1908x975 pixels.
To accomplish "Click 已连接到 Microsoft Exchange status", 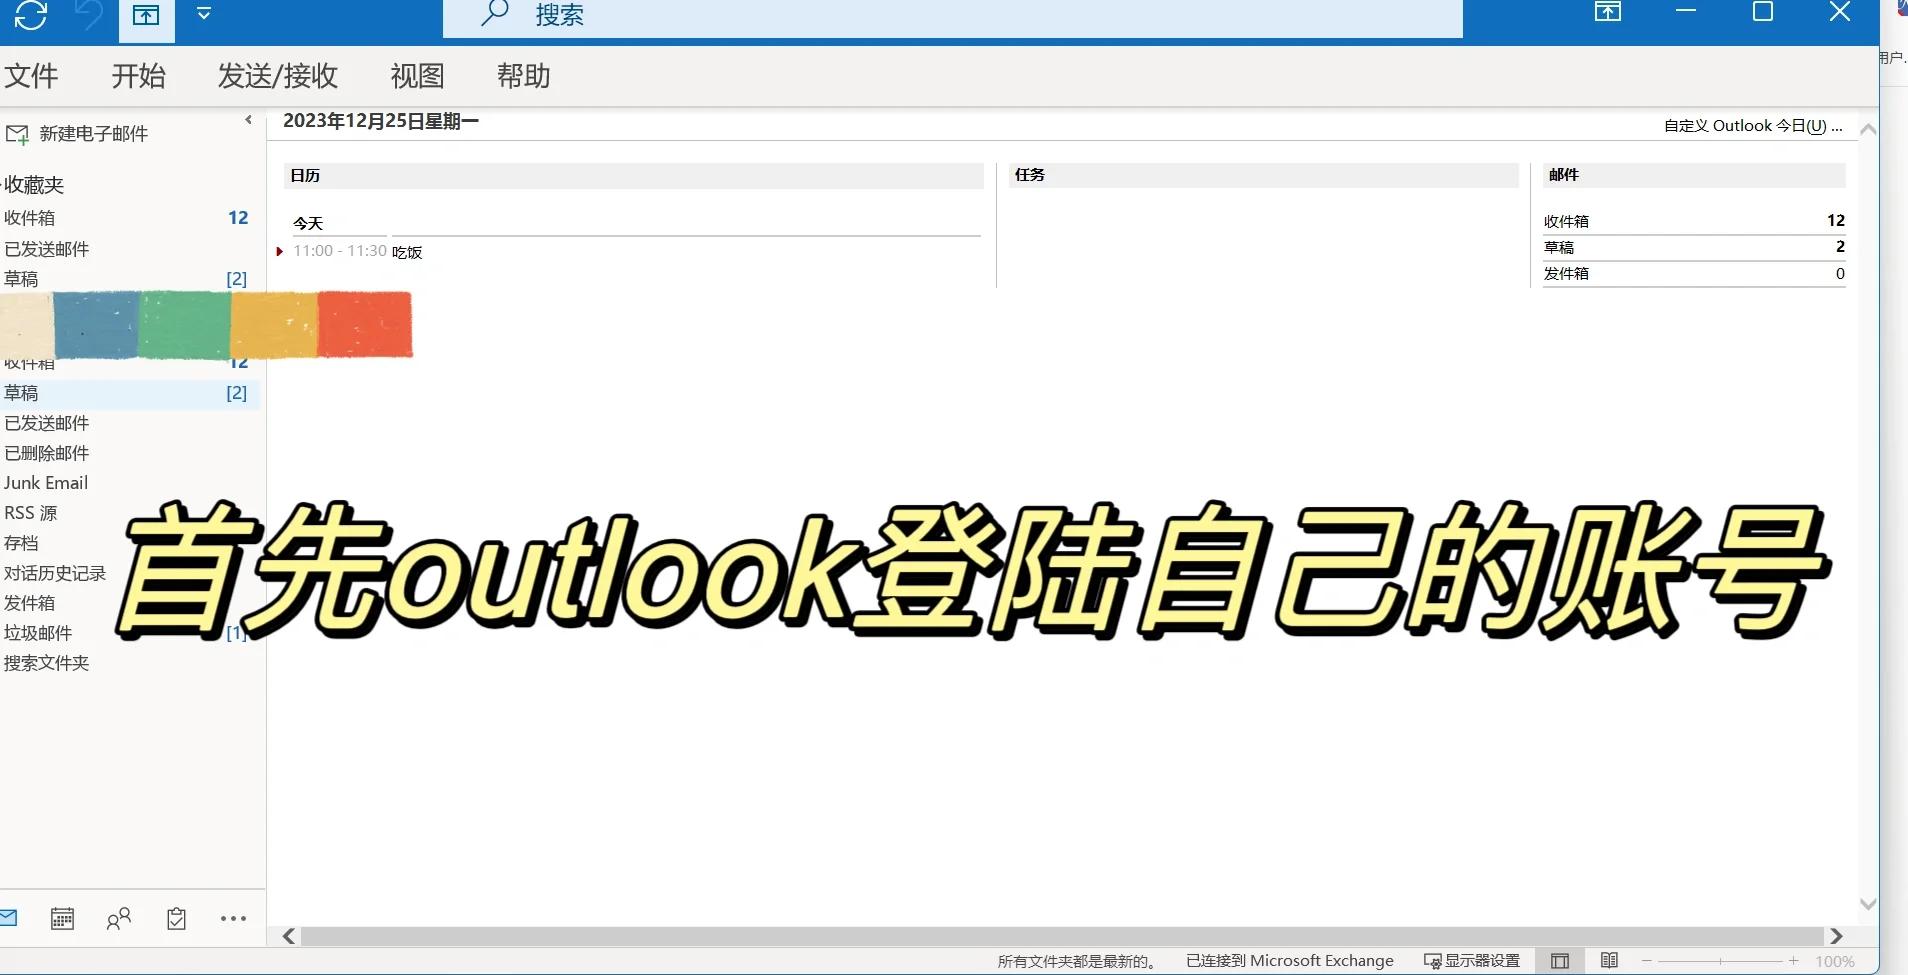I will coord(1289,961).
